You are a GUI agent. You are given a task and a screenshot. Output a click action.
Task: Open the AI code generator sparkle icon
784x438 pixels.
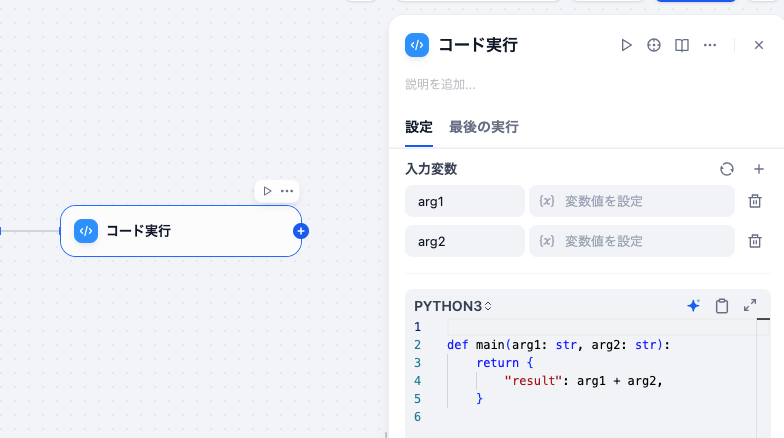693,306
